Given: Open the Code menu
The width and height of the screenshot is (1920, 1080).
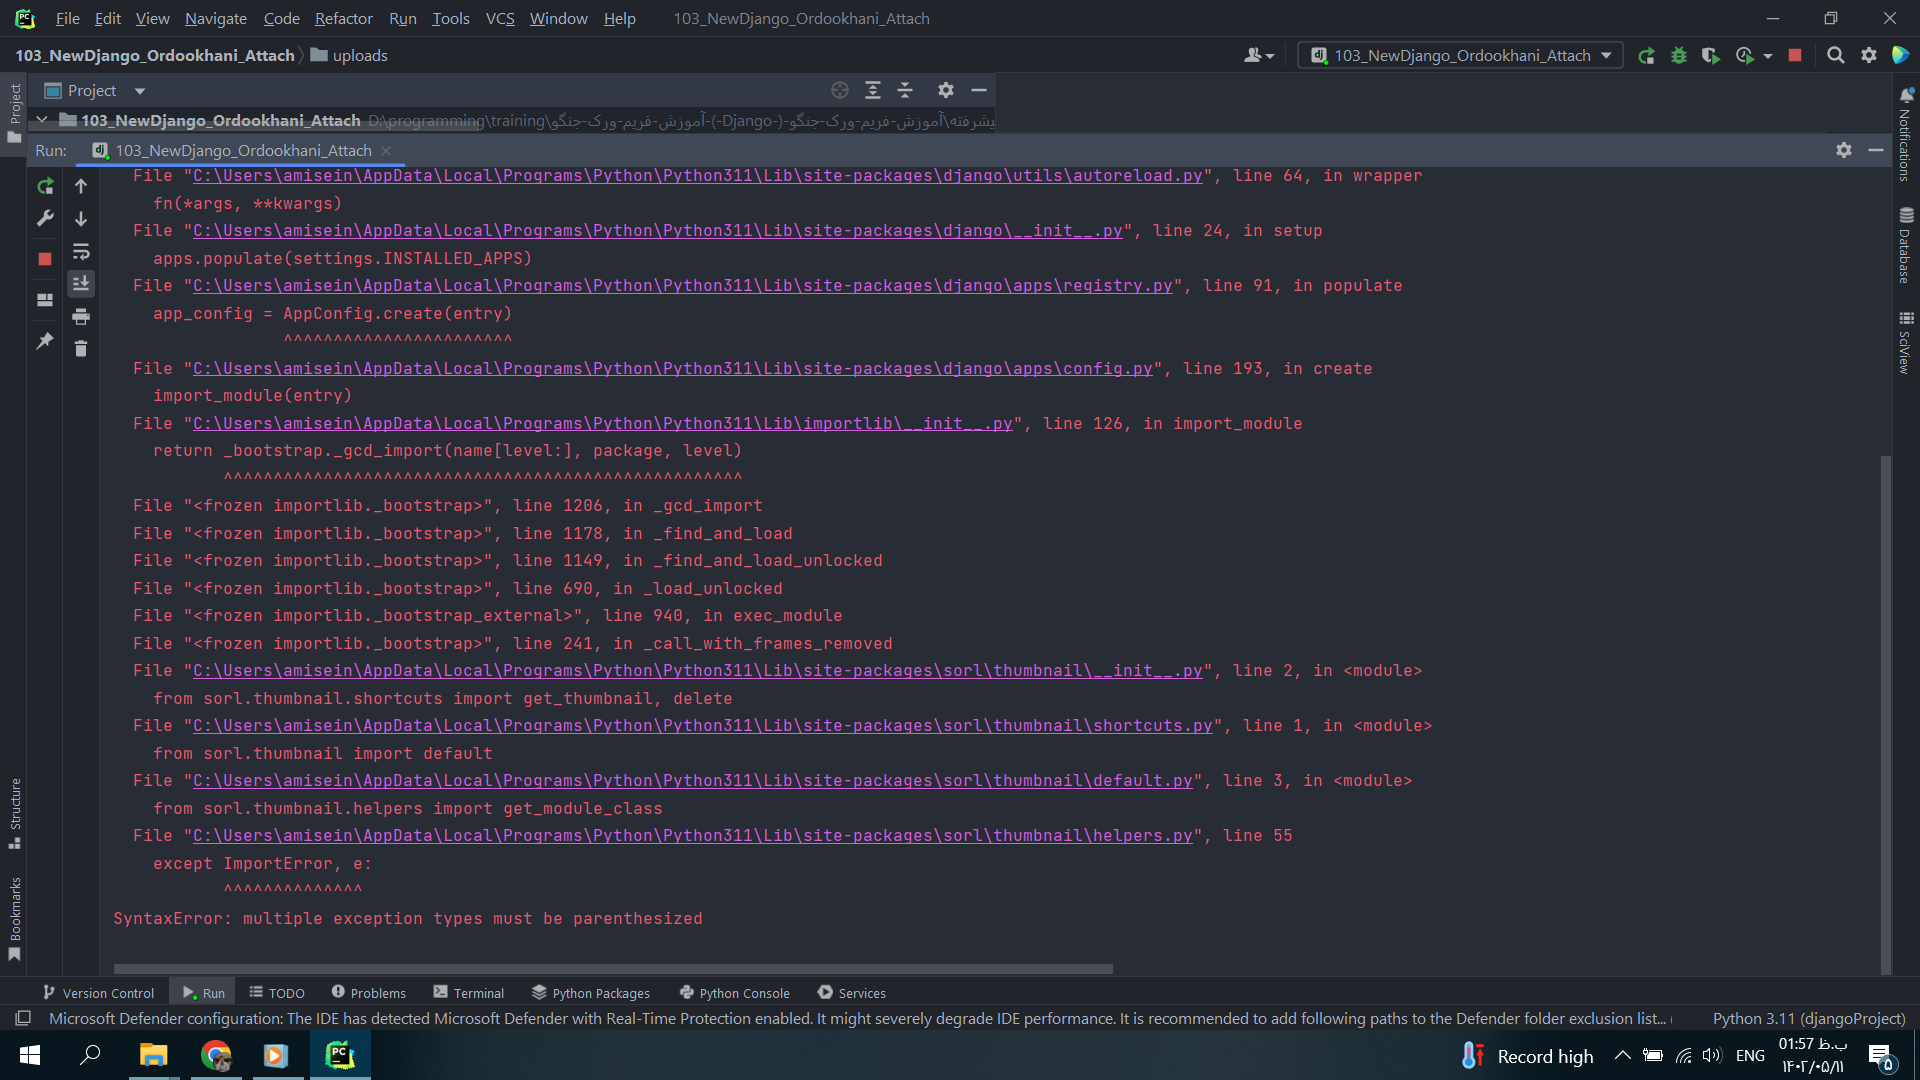Looking at the screenshot, I should (x=281, y=18).
